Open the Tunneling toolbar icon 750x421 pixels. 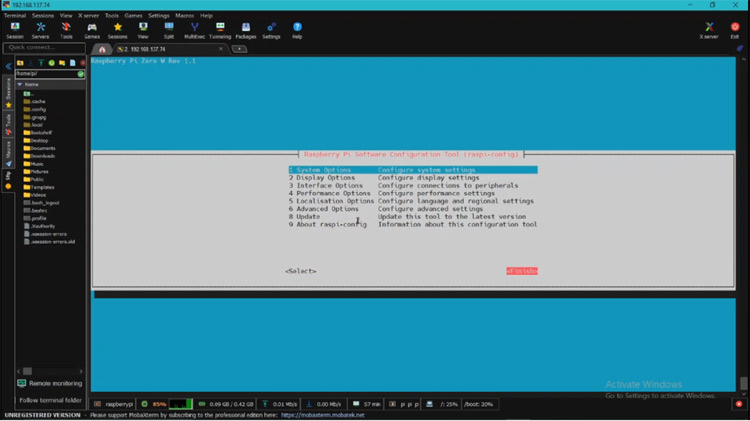click(x=220, y=30)
